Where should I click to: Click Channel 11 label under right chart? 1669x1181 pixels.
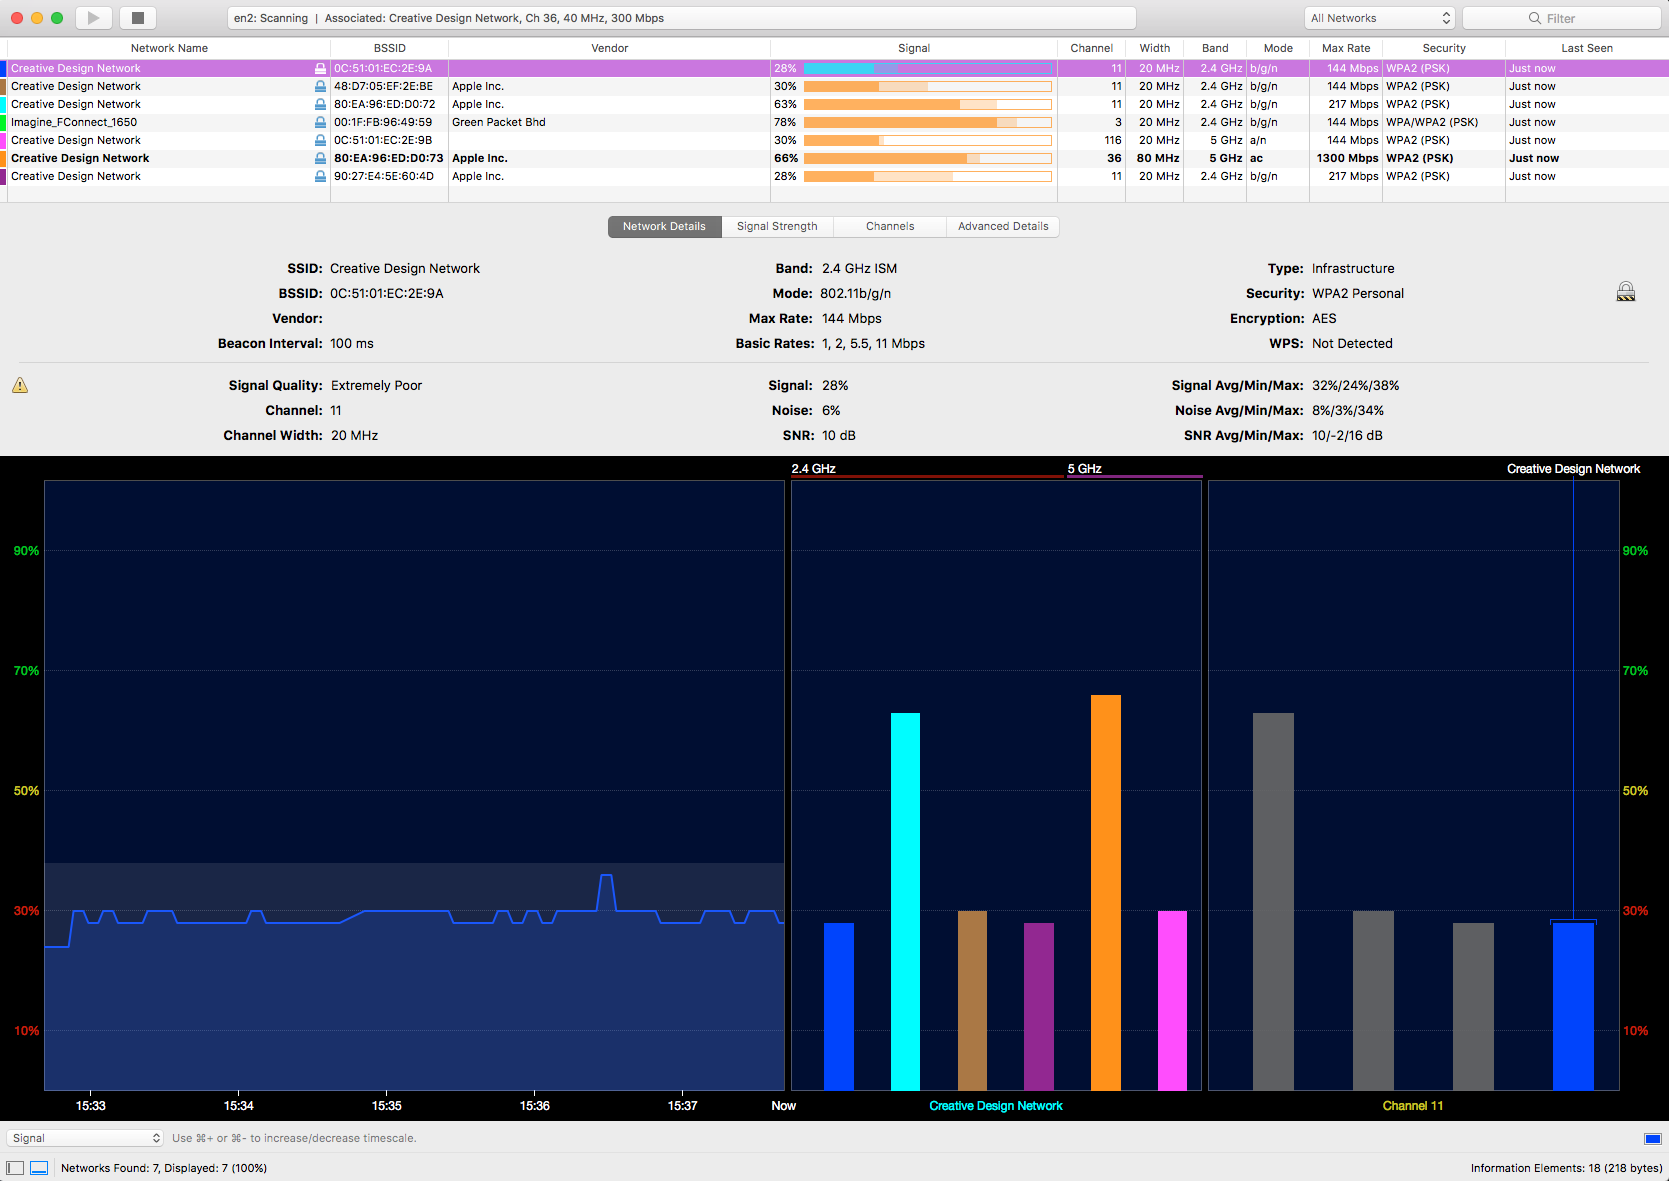pos(1413,1106)
